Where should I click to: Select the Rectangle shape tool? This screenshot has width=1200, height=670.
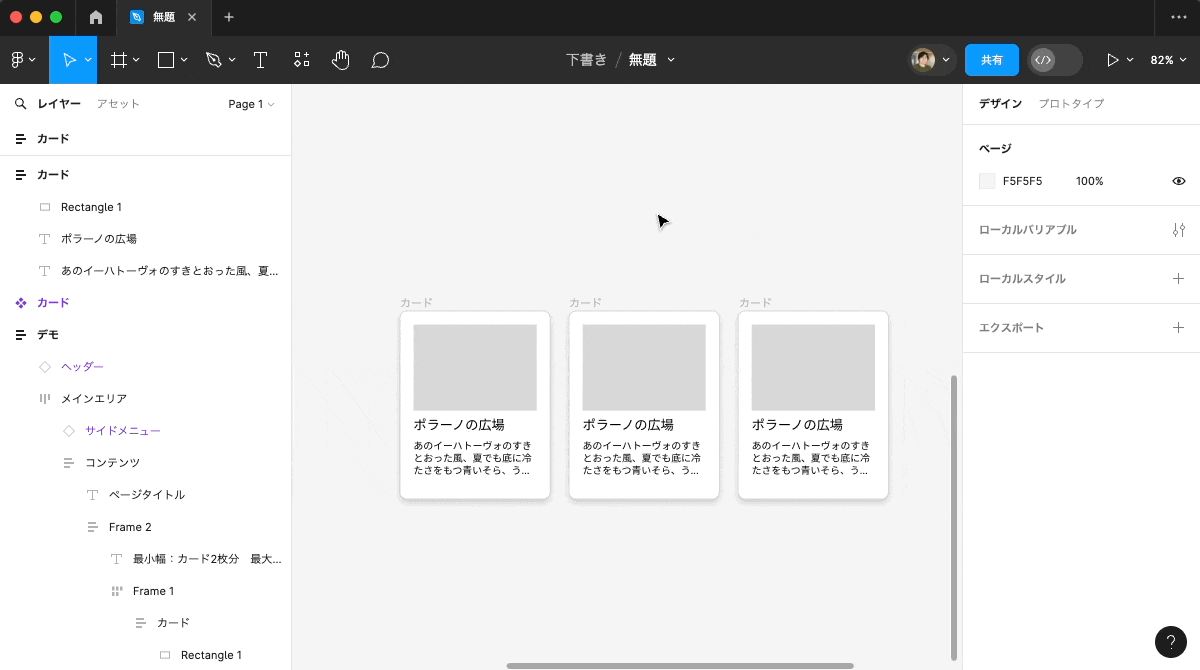pyautogui.click(x=165, y=60)
